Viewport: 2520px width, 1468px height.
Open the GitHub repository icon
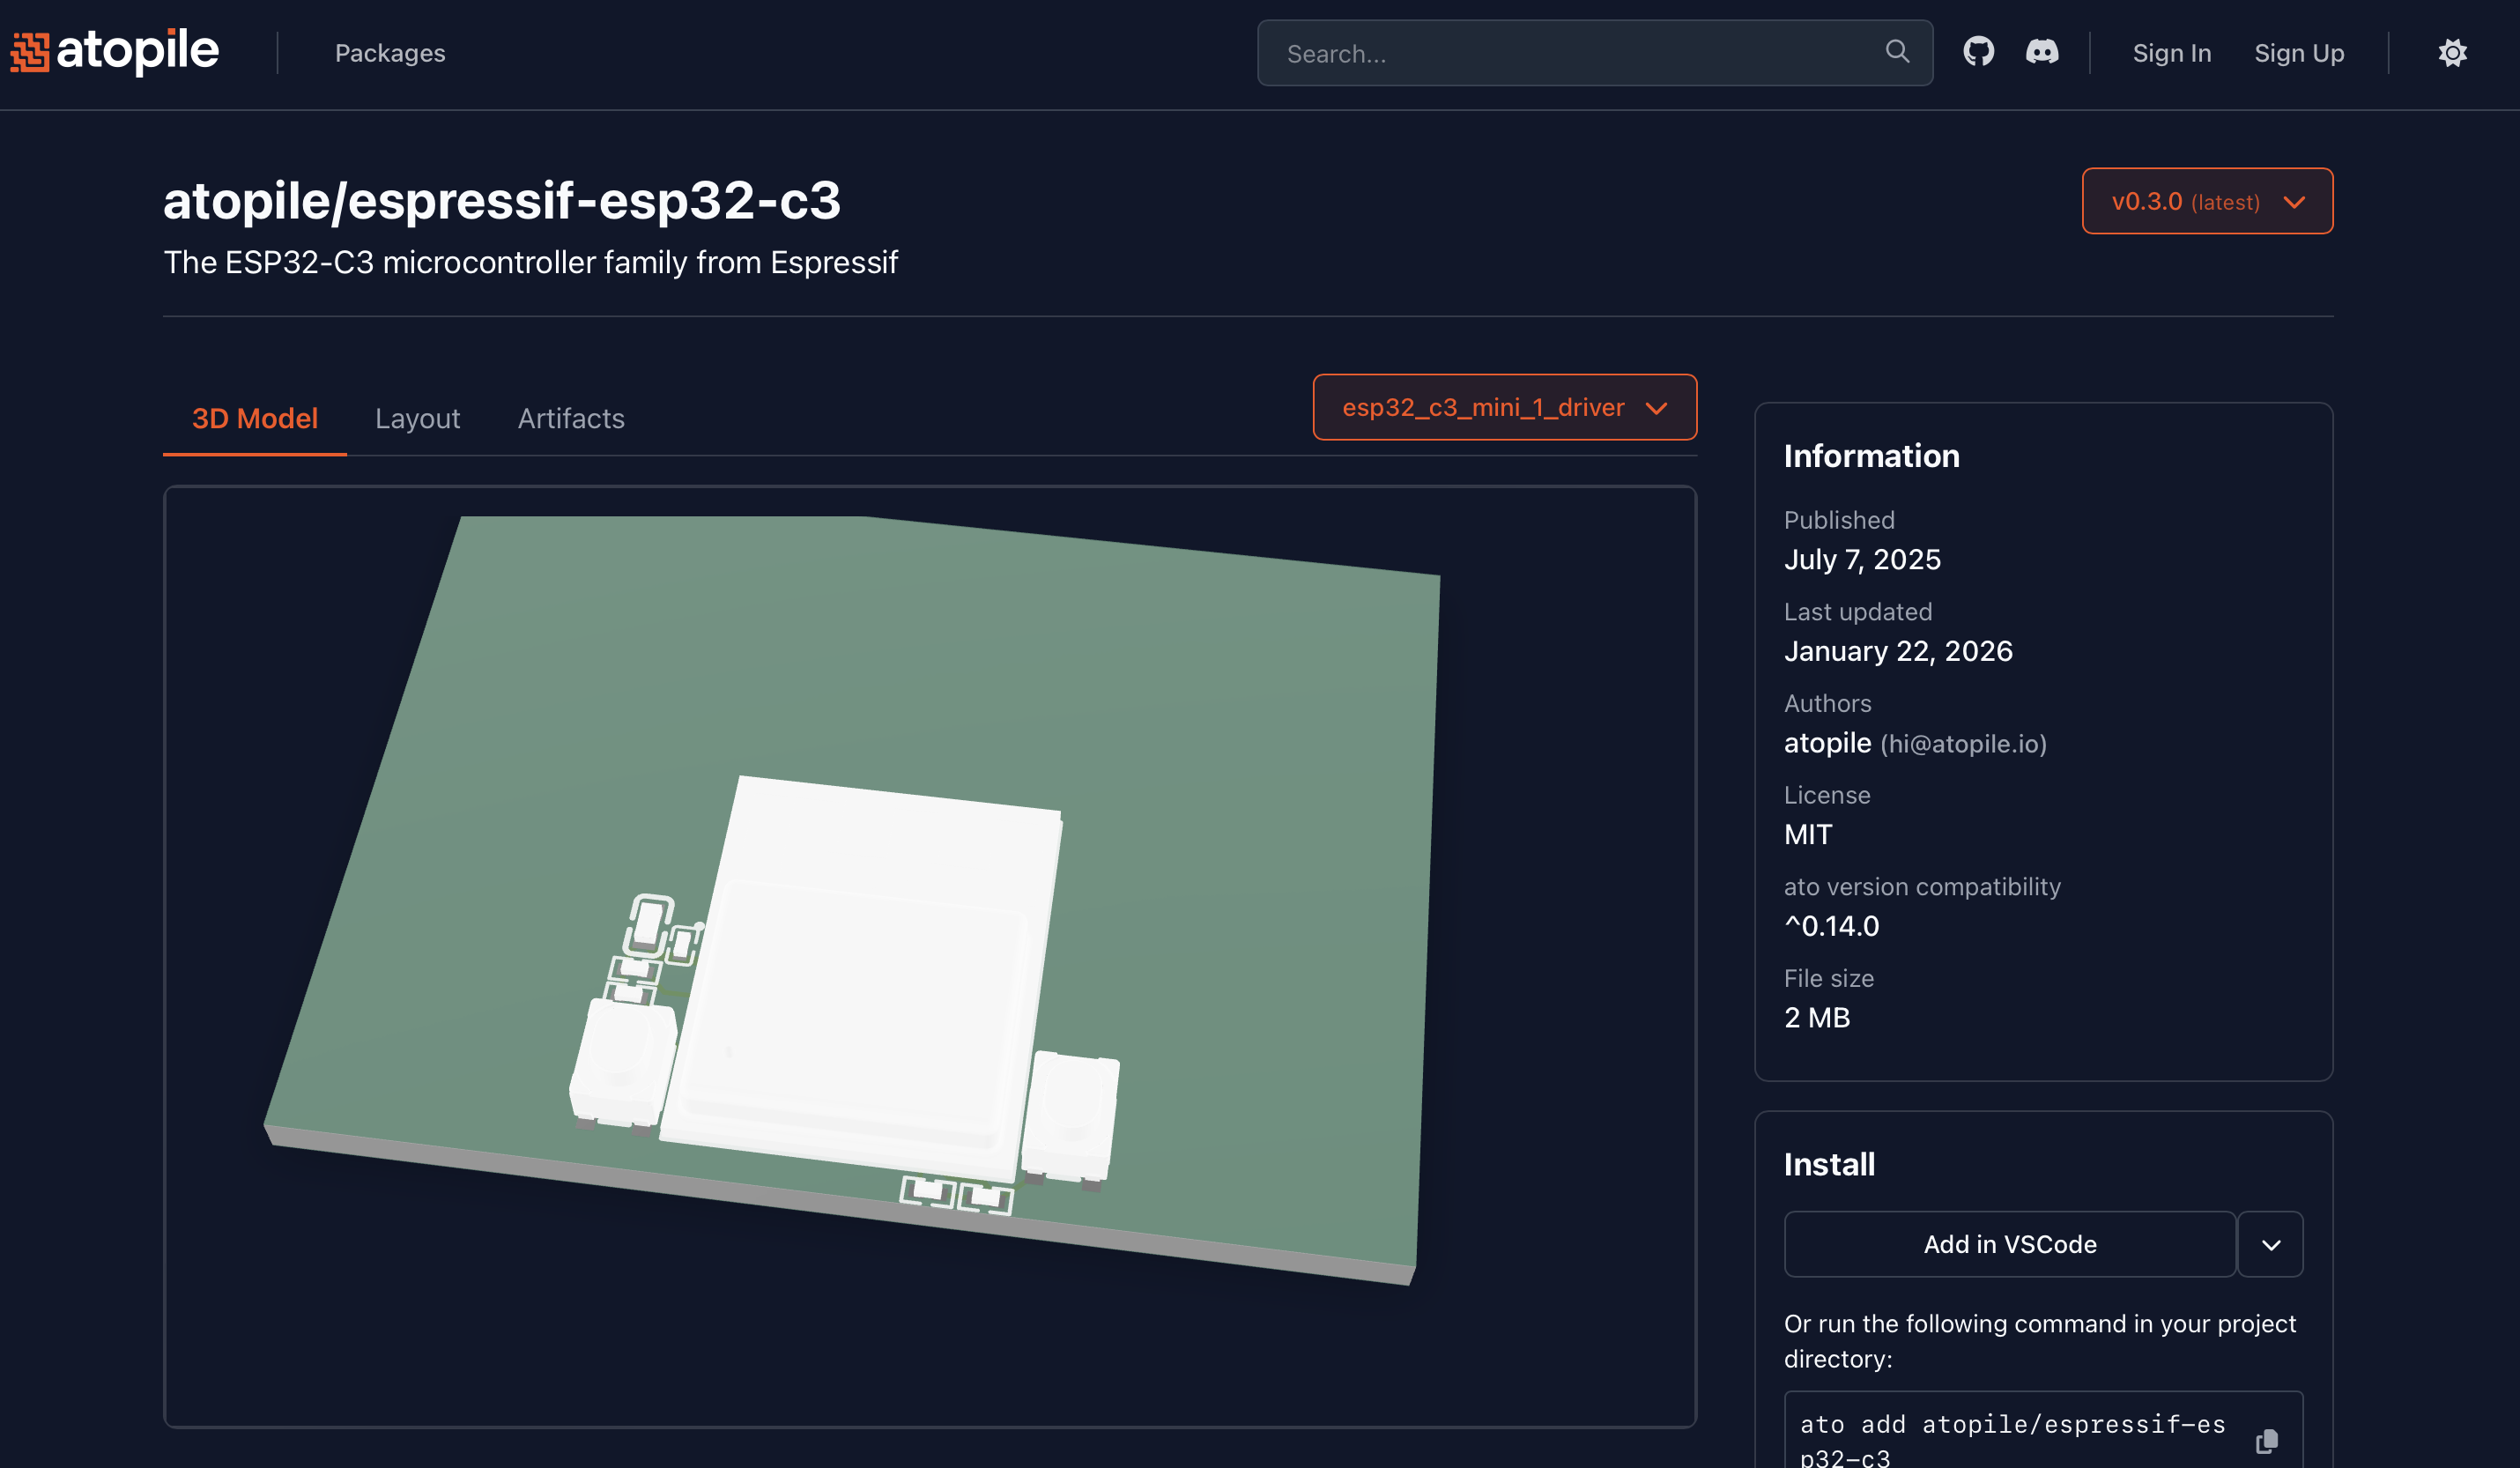[1978, 51]
